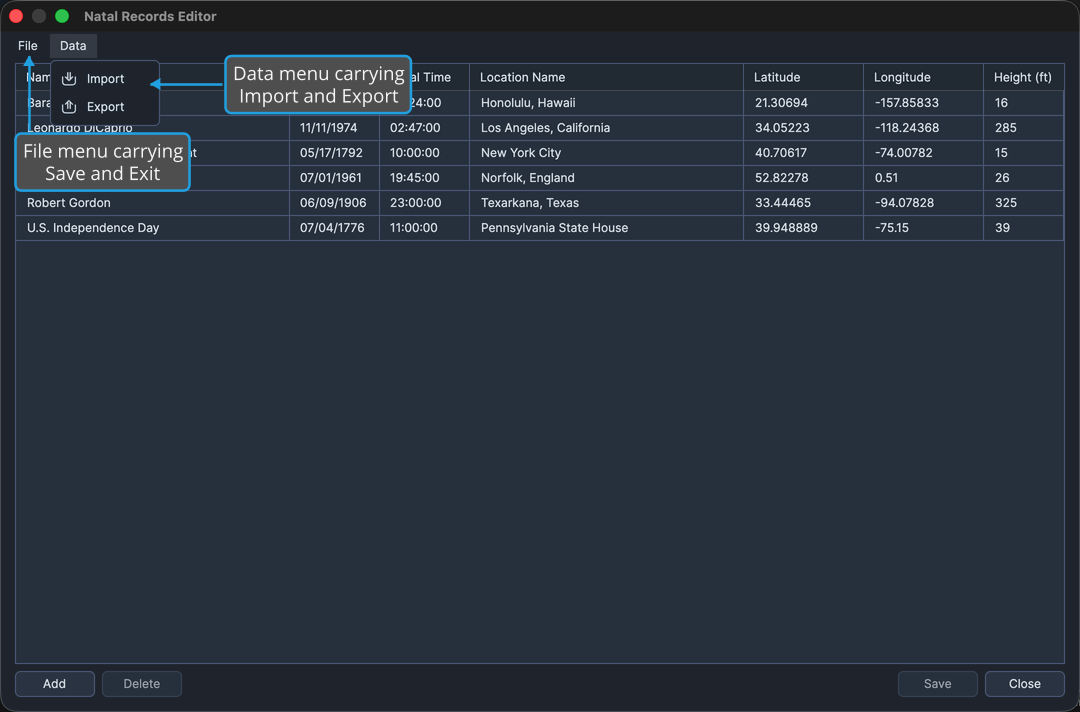Viewport: 1080px width, 712px height.
Task: Click the Height (ft) column header
Action: point(1023,77)
